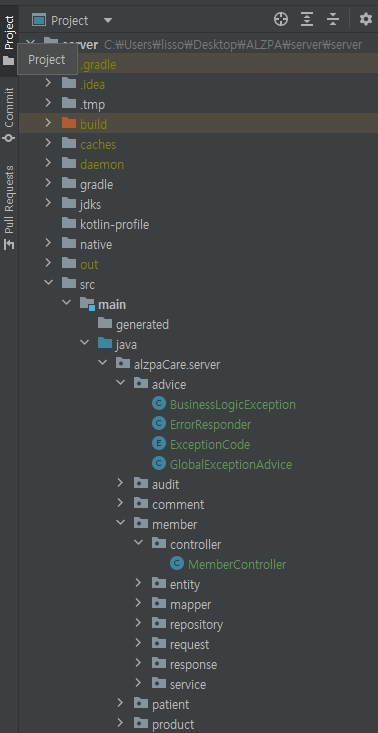Click the Collapse All toolbar icon
378x733 pixels.
tap(333, 20)
